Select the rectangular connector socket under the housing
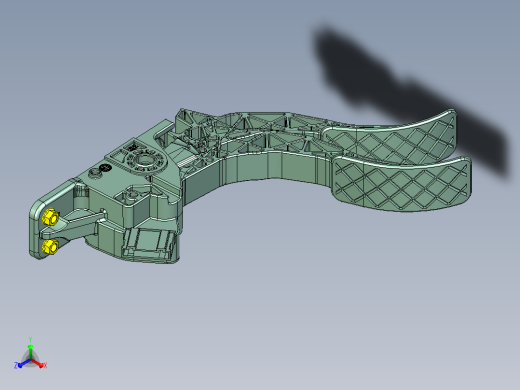The image size is (520, 390). pyautogui.click(x=149, y=244)
